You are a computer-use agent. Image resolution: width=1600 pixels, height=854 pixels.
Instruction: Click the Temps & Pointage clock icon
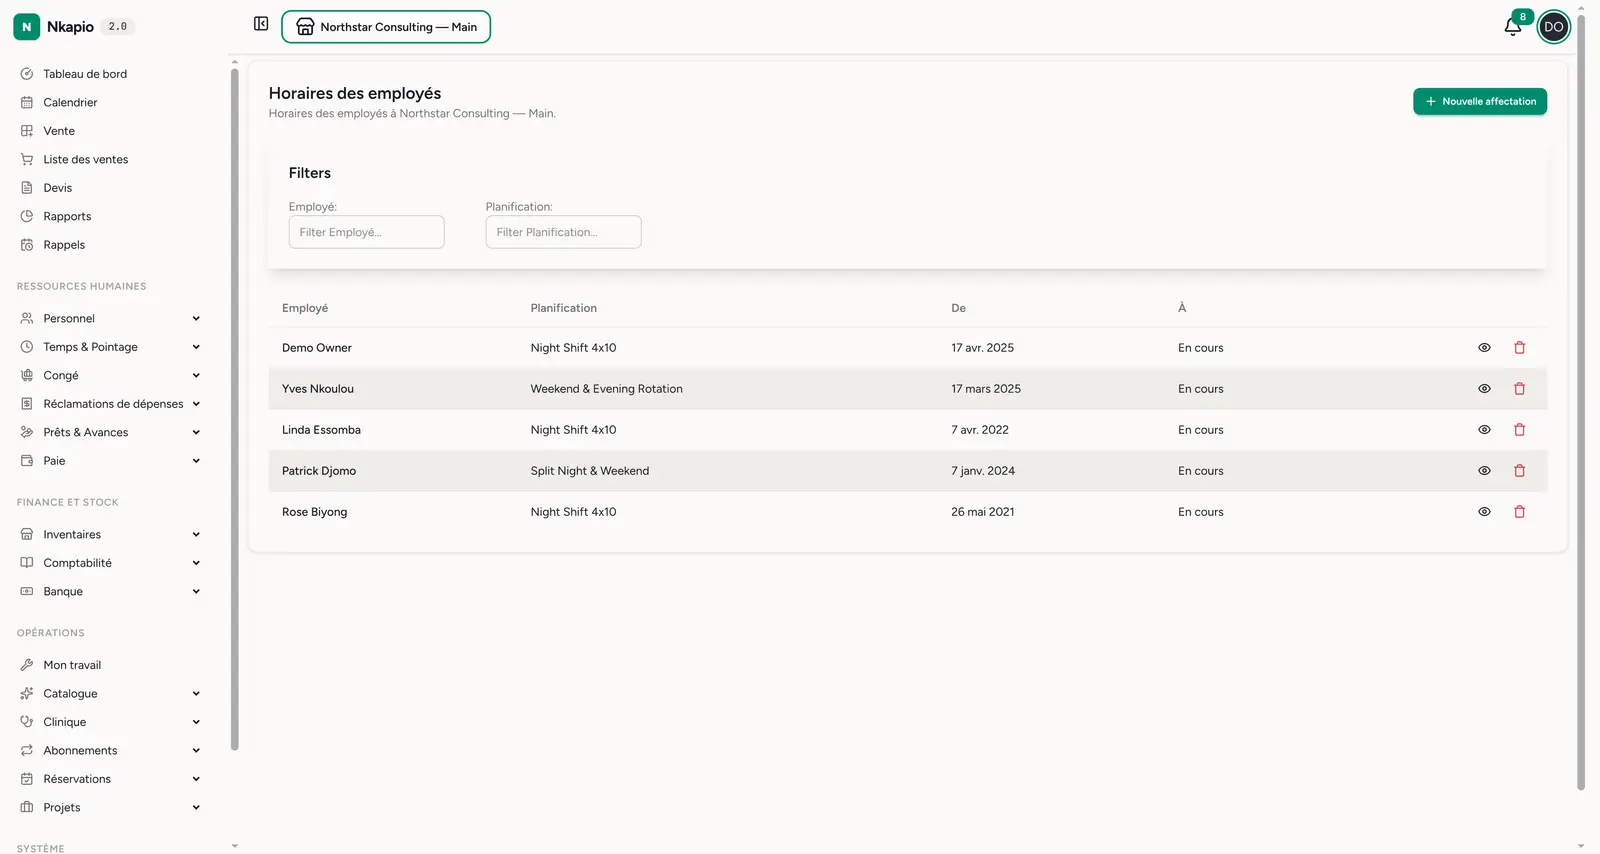tap(27, 347)
